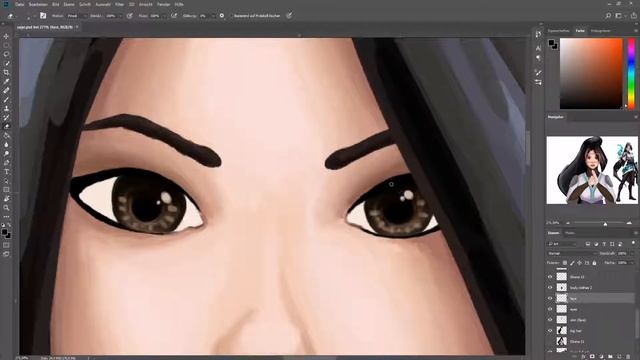640x360 pixels.
Task: Click the foreground color swatch in toolbox
Action: pyautogui.click(x=4, y=232)
